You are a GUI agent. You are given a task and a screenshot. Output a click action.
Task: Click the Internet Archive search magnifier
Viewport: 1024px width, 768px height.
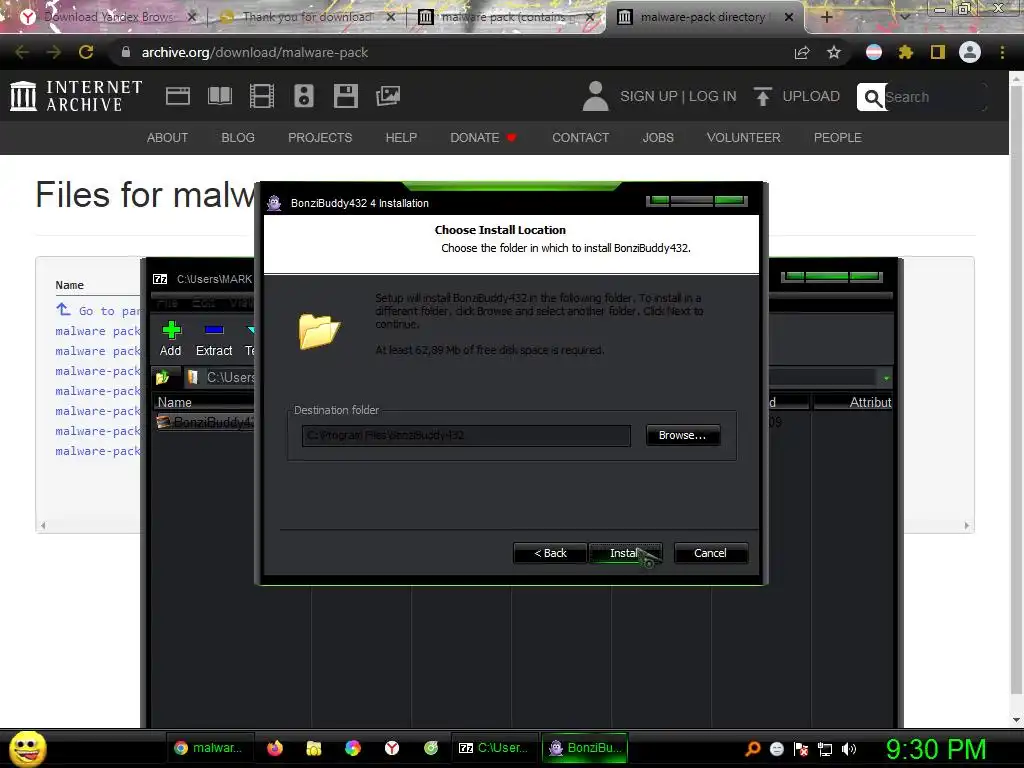872,97
